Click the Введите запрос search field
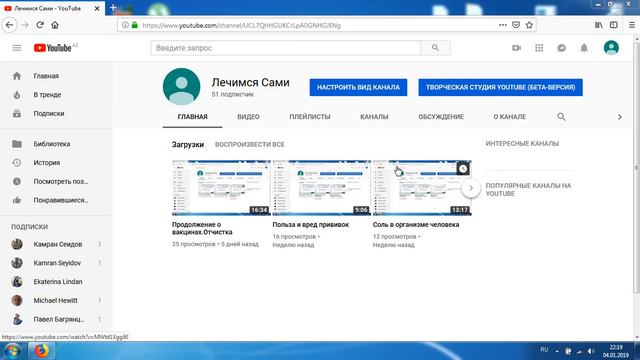640x360 pixels. (285, 48)
